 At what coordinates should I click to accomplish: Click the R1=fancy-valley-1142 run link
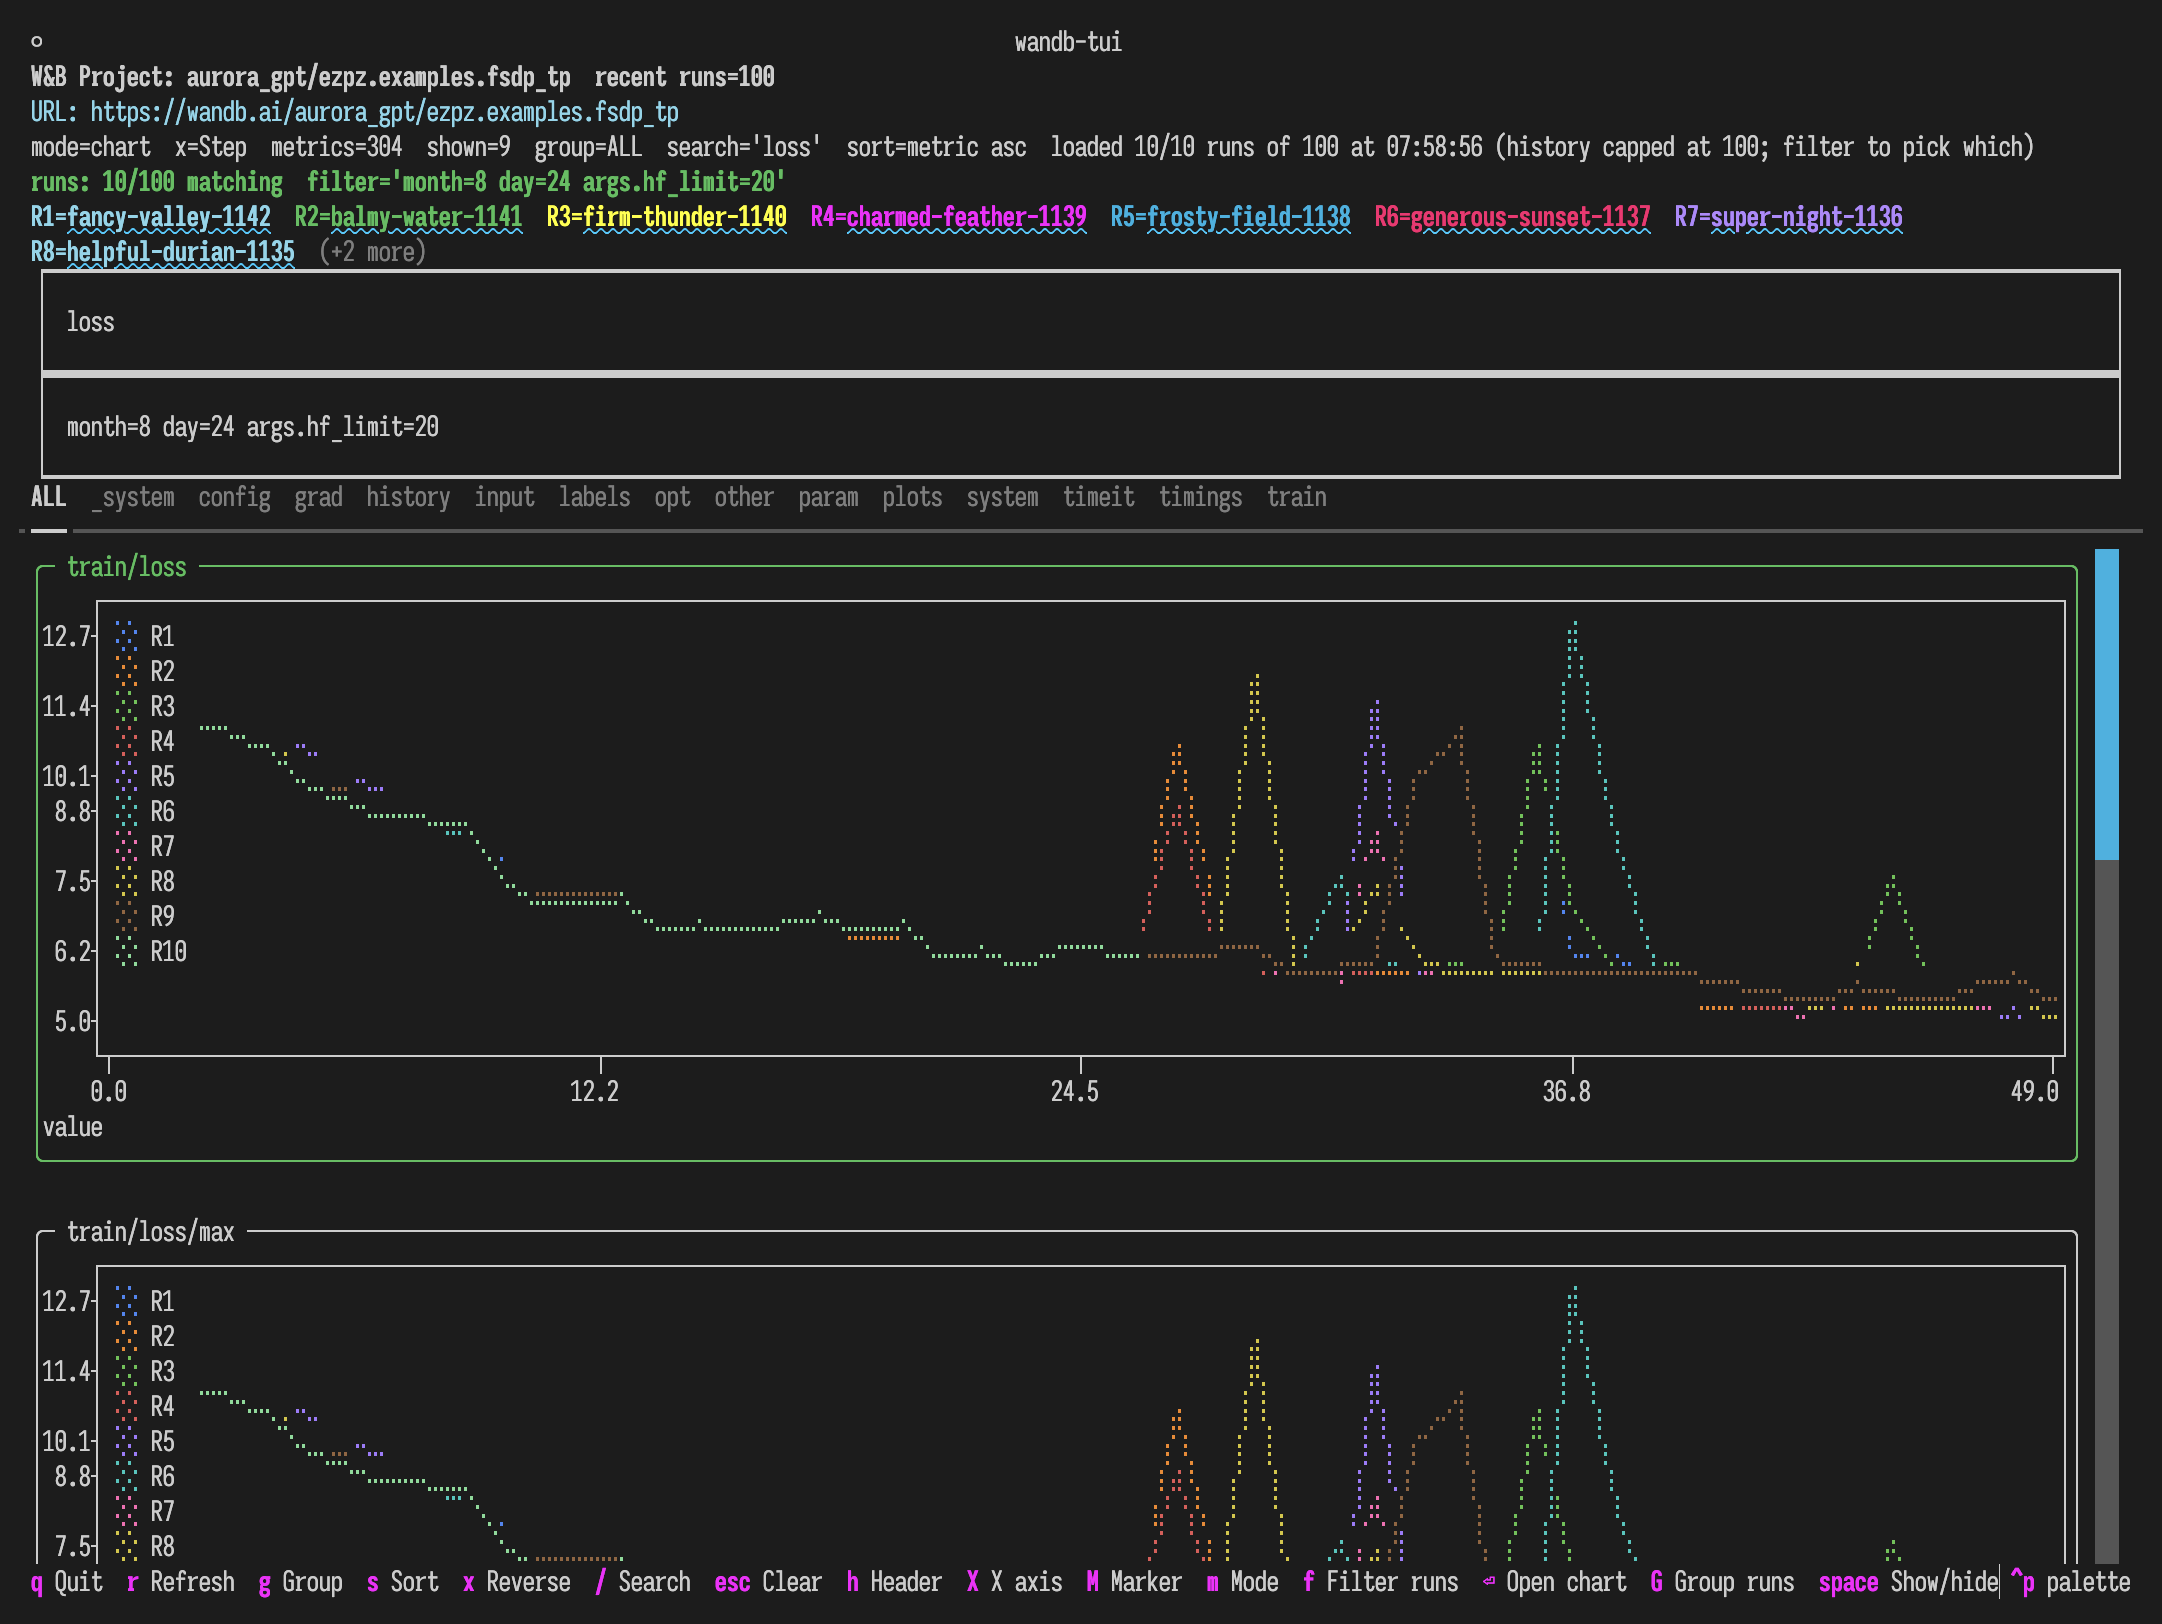click(150, 217)
